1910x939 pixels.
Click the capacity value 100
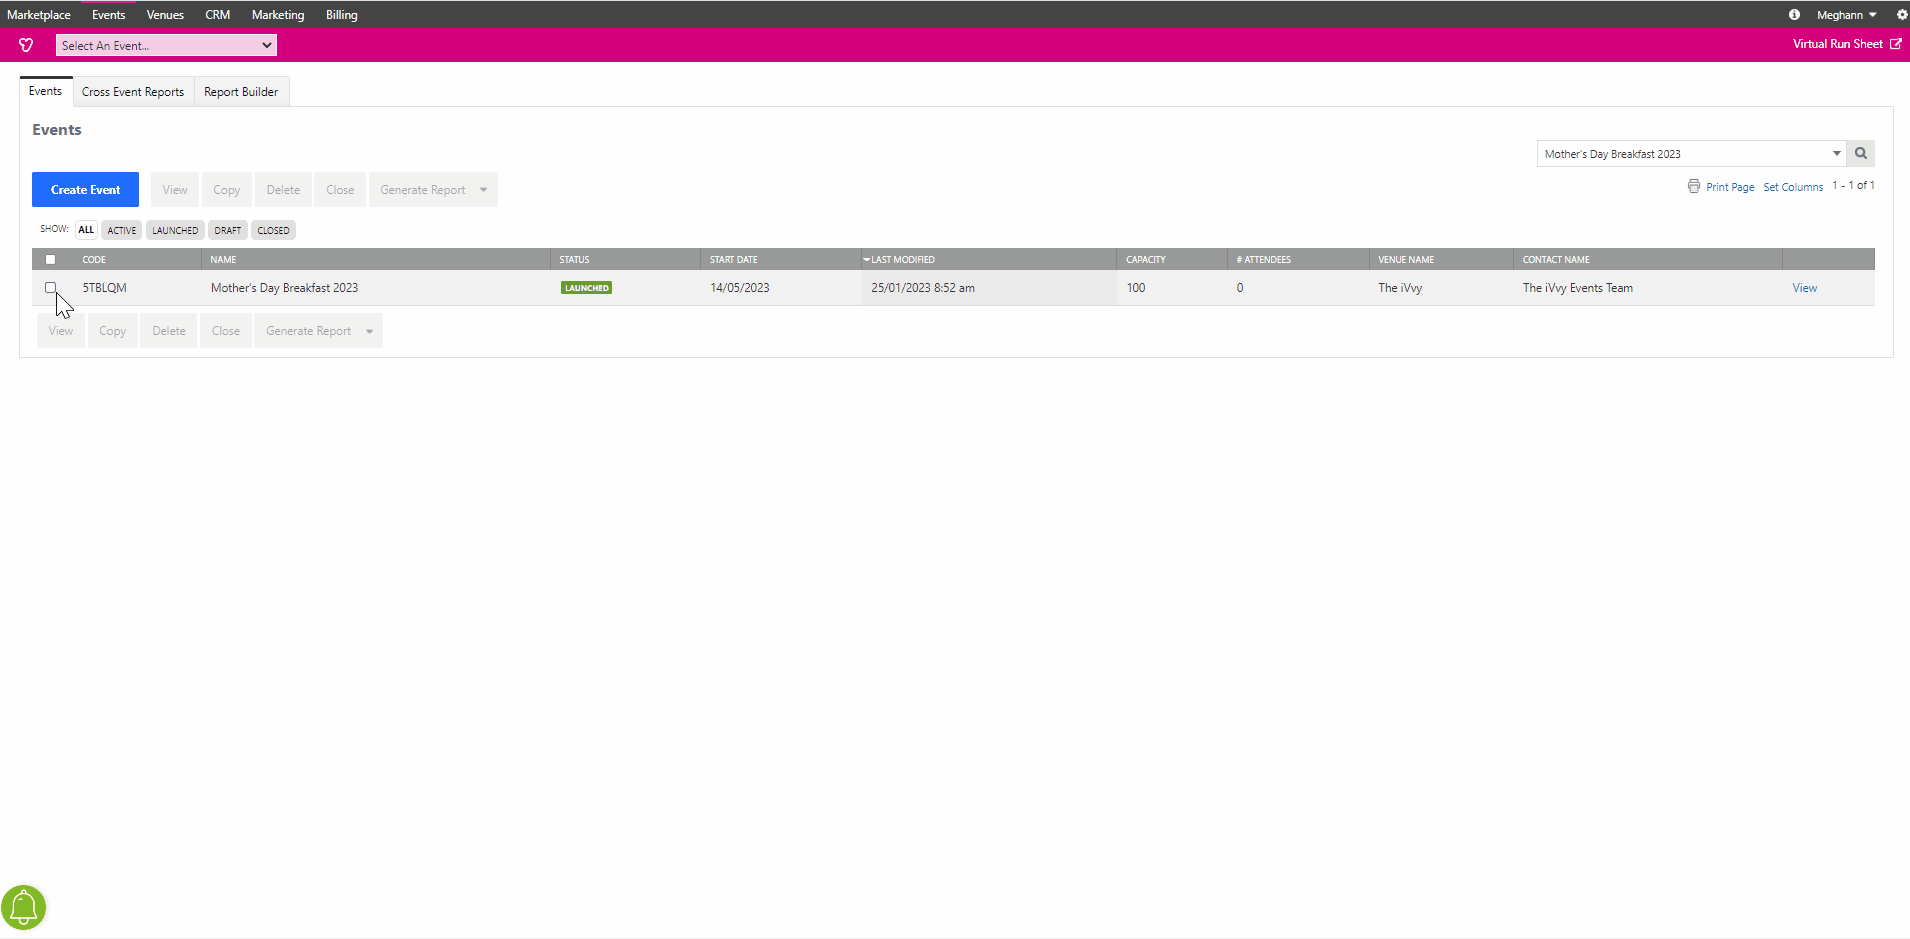click(x=1136, y=288)
